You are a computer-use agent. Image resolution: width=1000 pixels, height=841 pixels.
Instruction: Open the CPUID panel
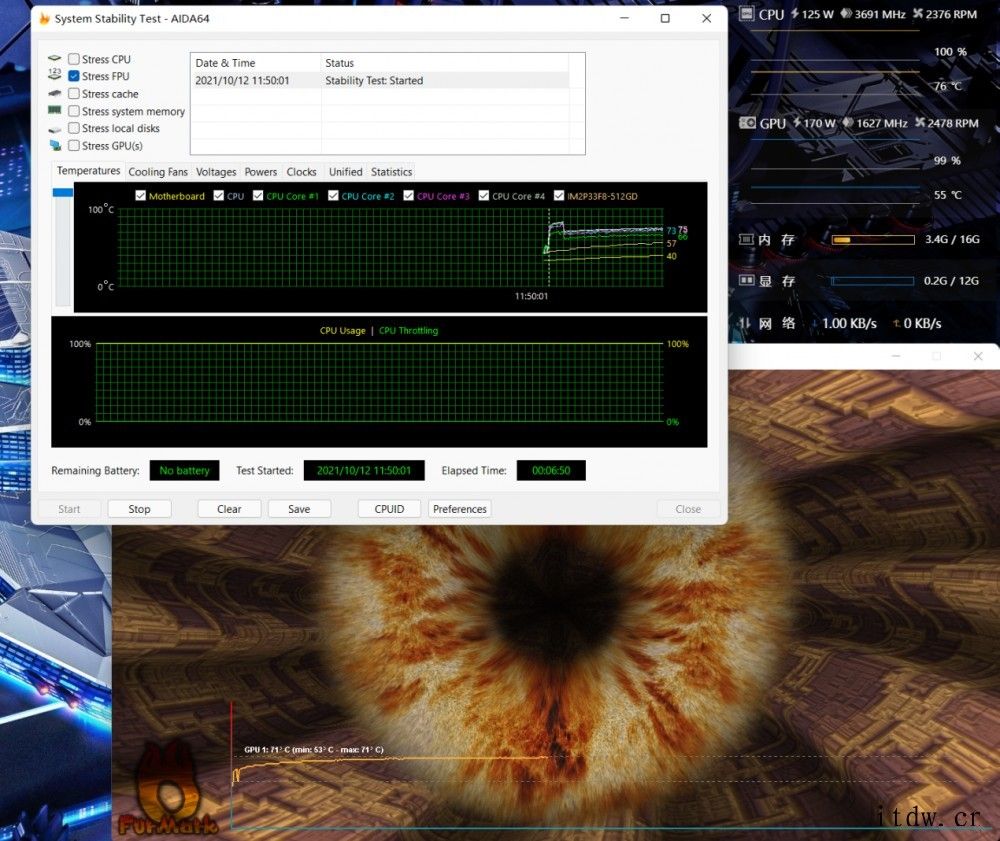(x=389, y=509)
